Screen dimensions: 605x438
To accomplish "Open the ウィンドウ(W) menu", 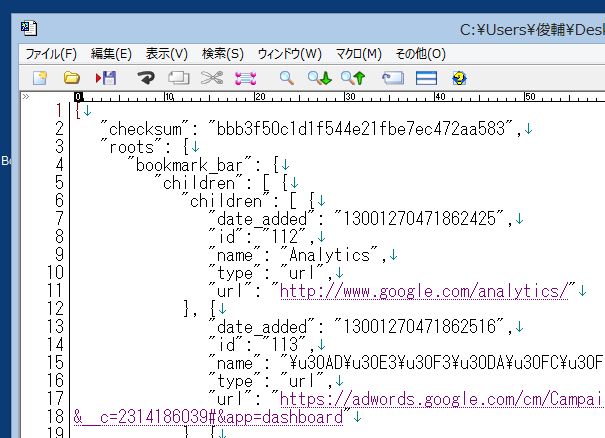I will (x=289, y=54).
